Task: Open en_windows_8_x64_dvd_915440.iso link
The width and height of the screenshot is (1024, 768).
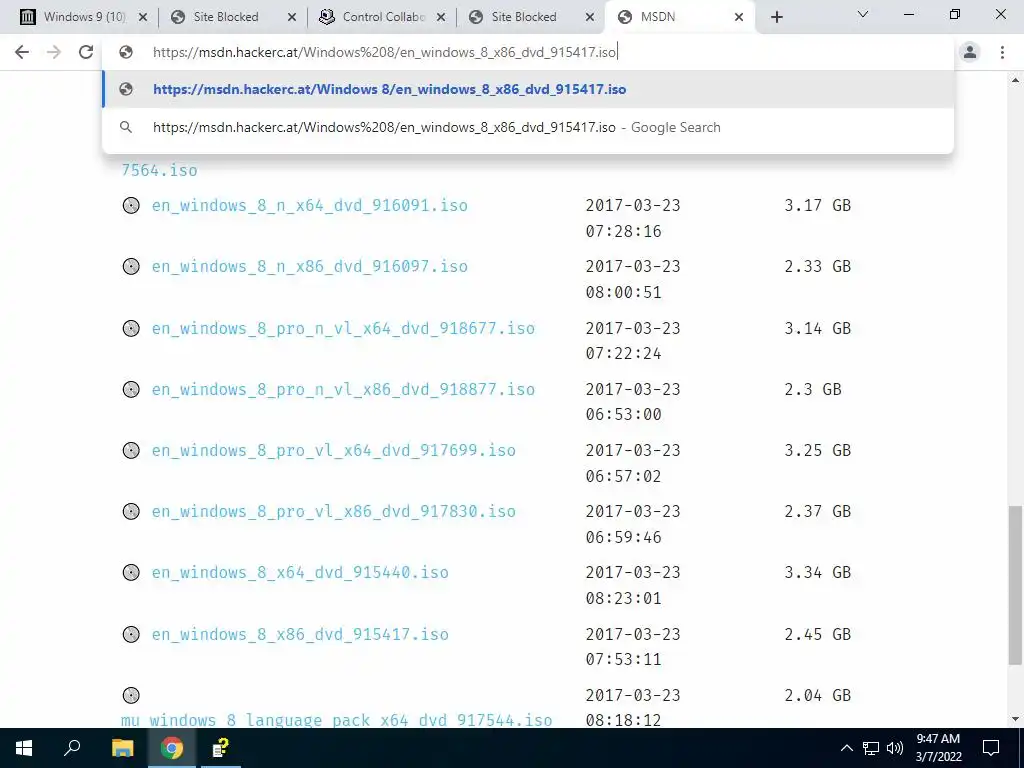Action: [x=300, y=573]
